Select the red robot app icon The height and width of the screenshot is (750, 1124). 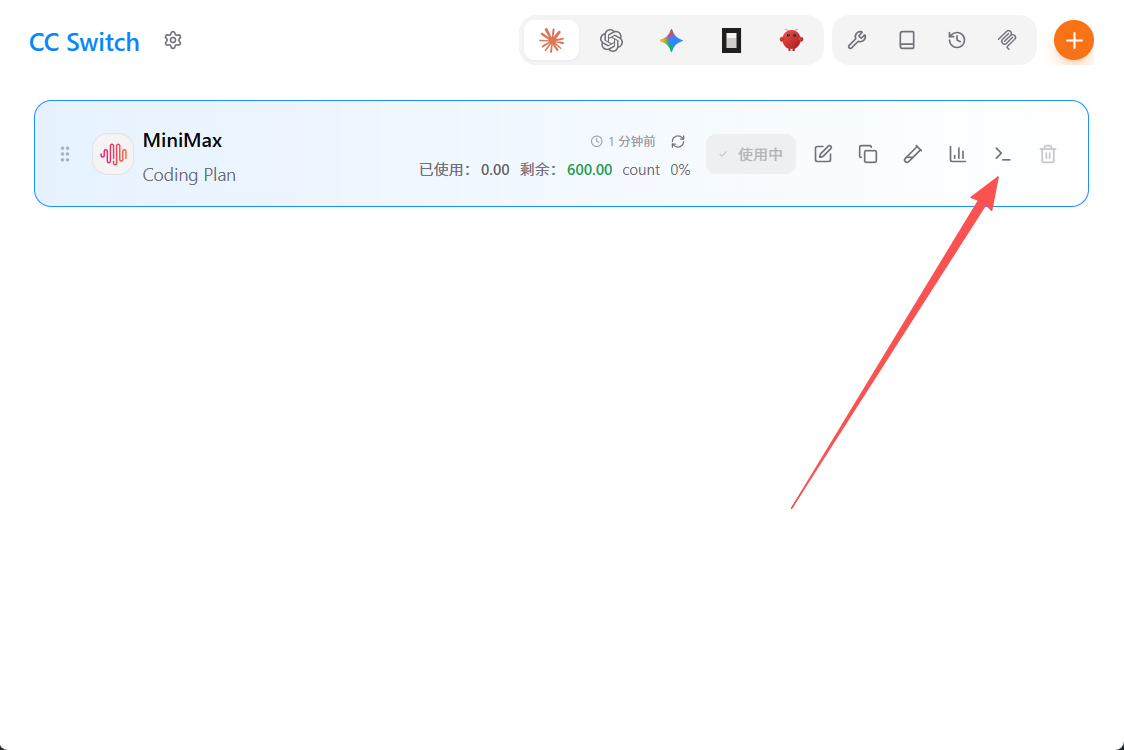coord(791,40)
